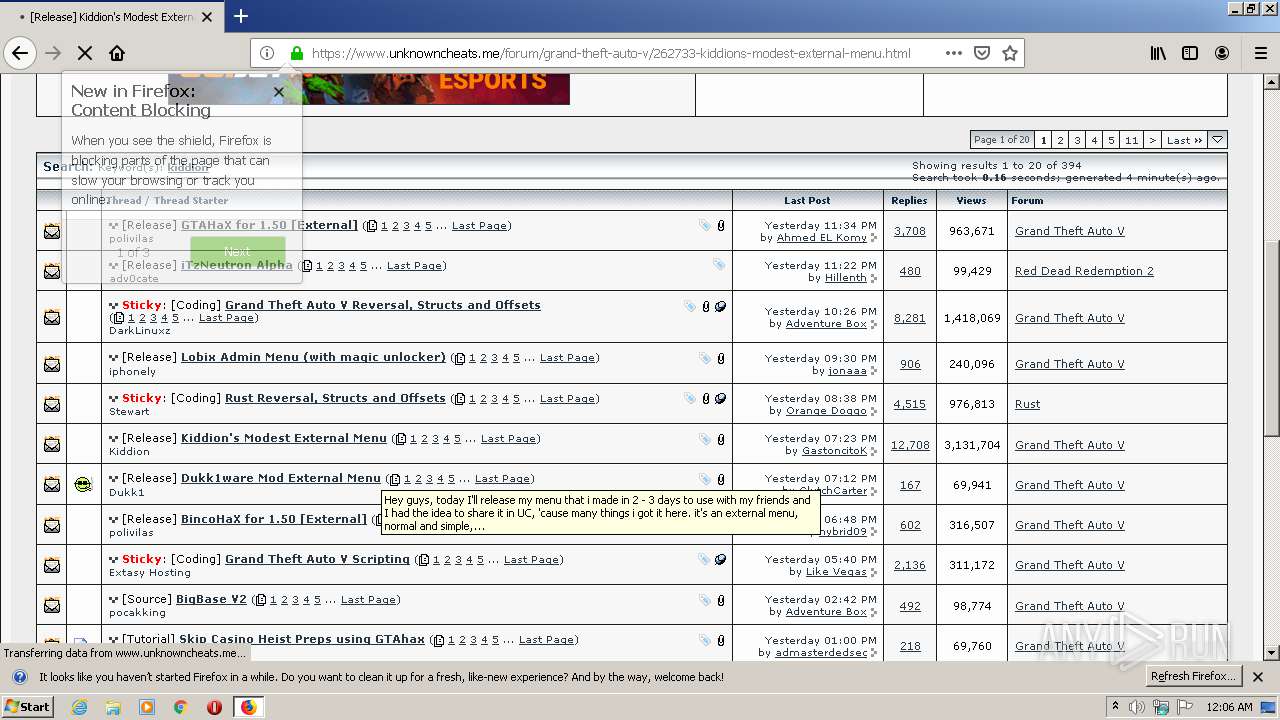Image resolution: width=1280 pixels, height=720 pixels.
Task: Open Opera browser from taskbar
Action: tap(214, 707)
